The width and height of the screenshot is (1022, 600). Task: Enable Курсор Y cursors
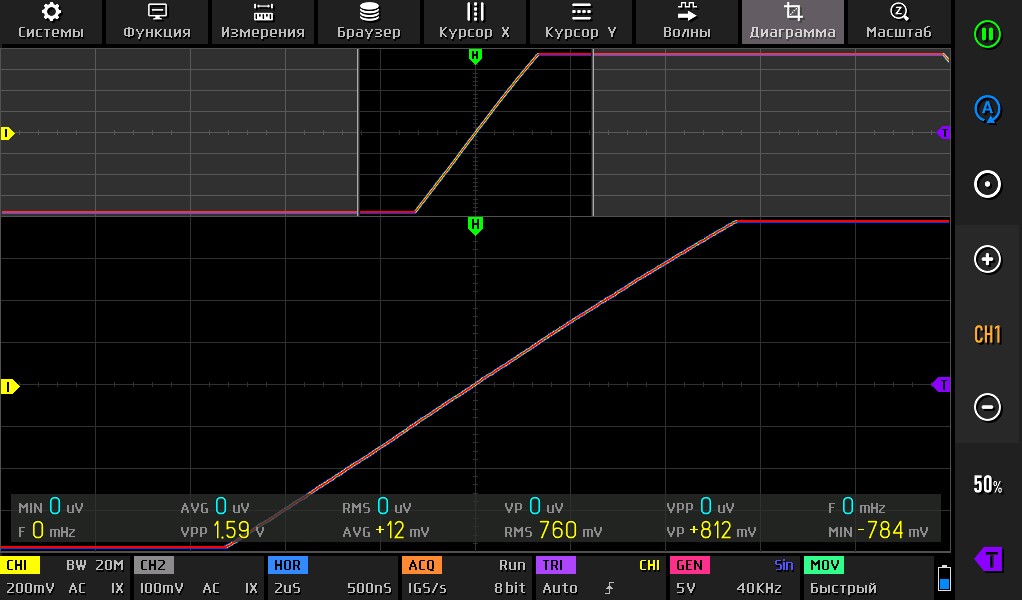[581, 21]
